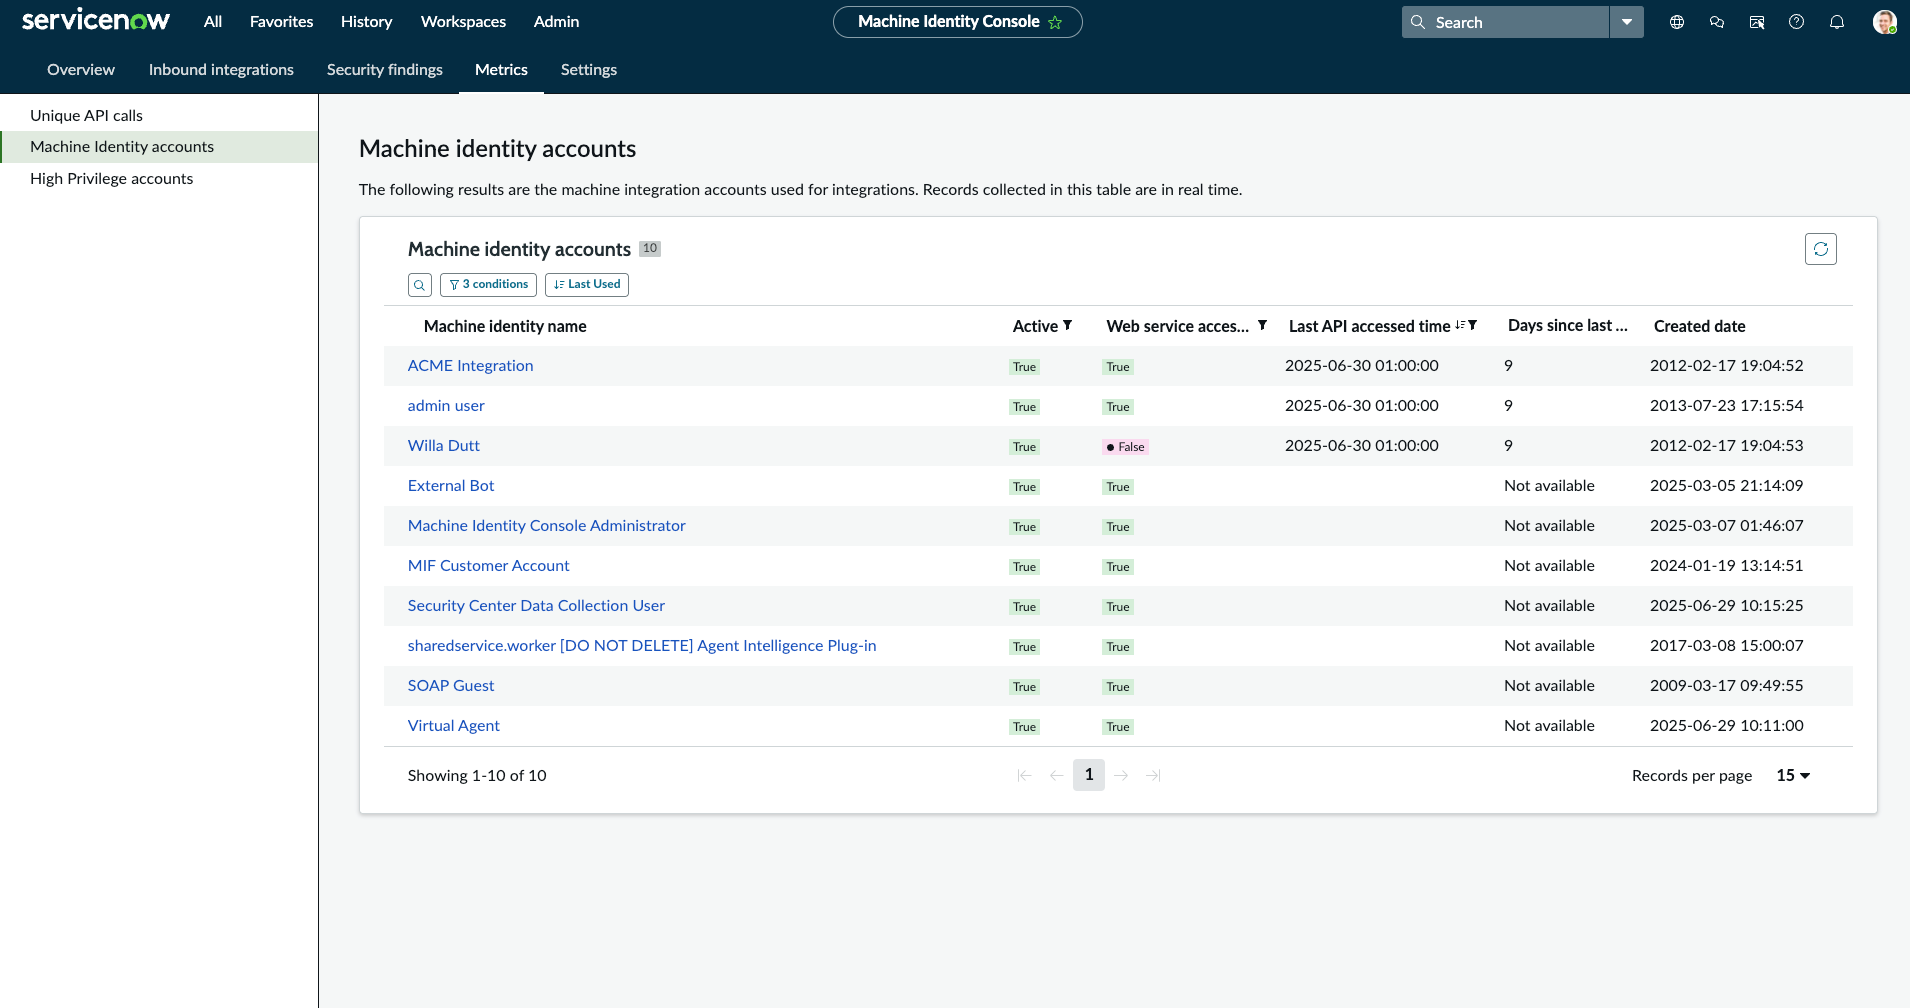The height and width of the screenshot is (1008, 1910).
Task: Open the user profile avatar
Action: click(1884, 22)
